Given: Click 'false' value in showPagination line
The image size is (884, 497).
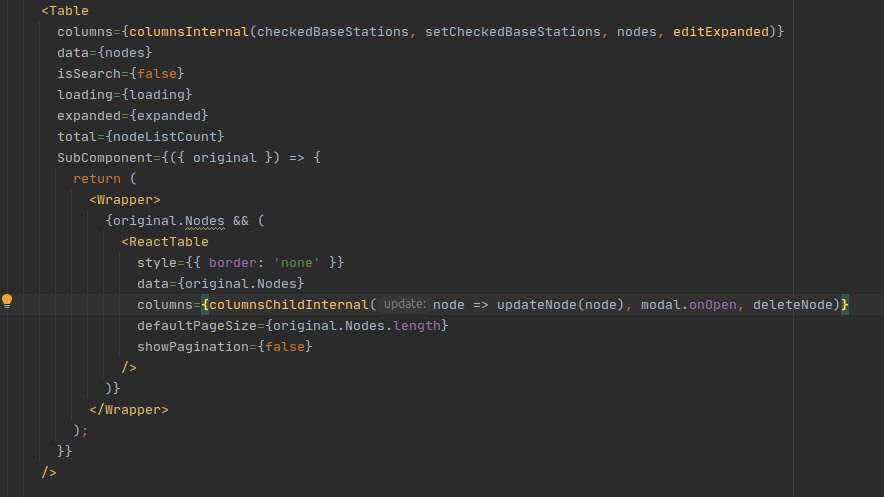Looking at the screenshot, I should pyautogui.click(x=285, y=347).
